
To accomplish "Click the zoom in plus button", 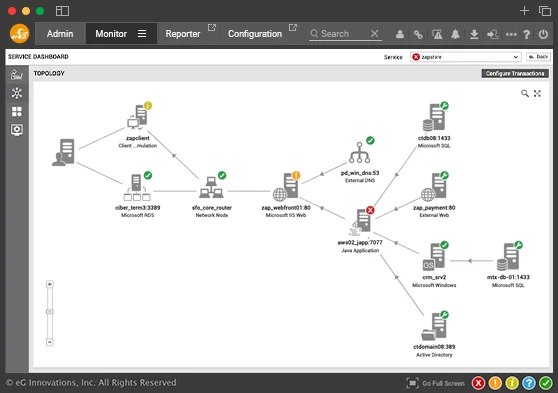I will pos(50,284).
